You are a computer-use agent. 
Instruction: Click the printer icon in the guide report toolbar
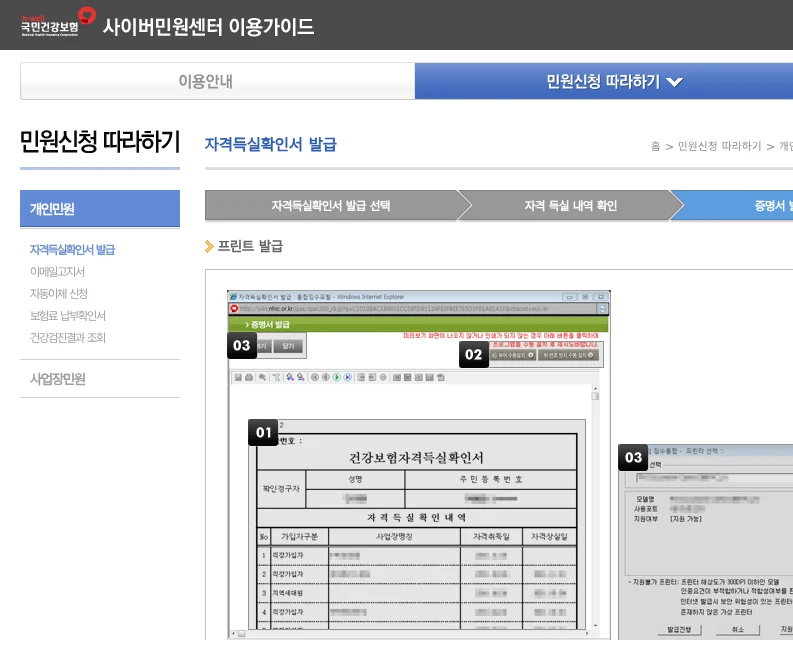point(249,377)
